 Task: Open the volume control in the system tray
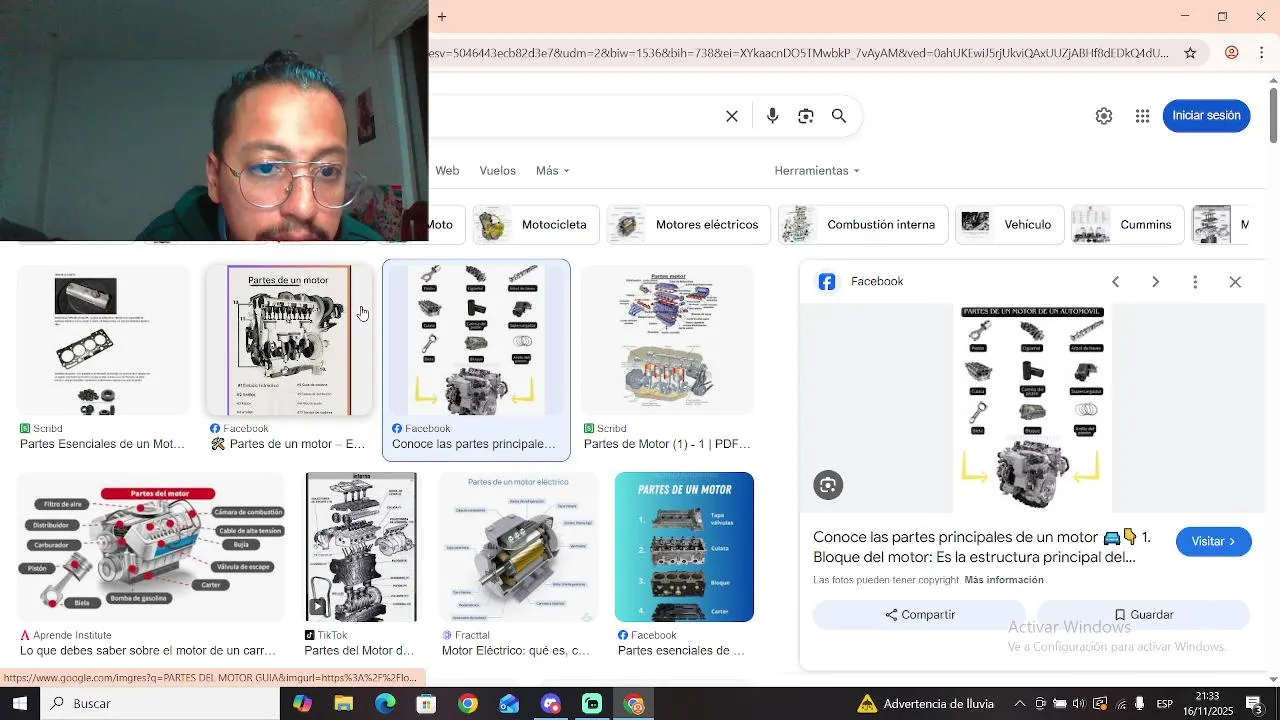(1079, 704)
